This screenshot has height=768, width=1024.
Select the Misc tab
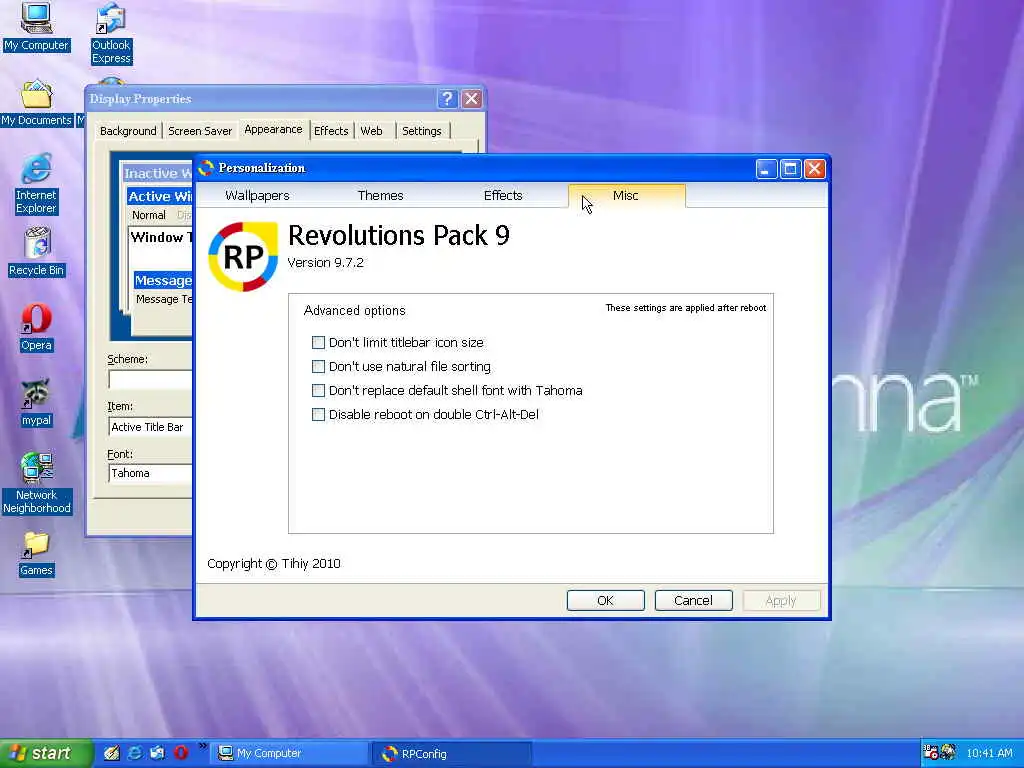[626, 195]
